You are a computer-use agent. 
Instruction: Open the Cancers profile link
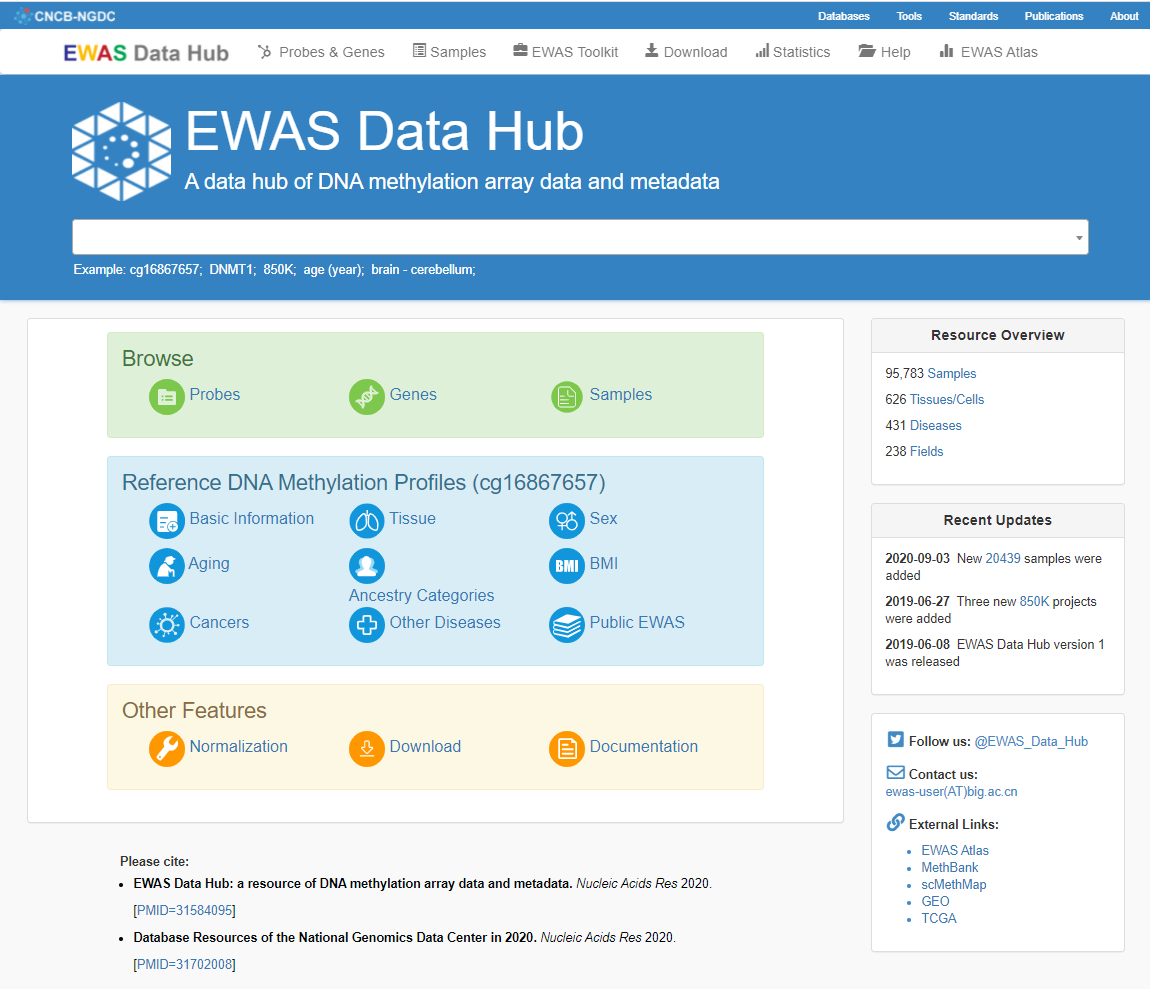click(x=219, y=622)
